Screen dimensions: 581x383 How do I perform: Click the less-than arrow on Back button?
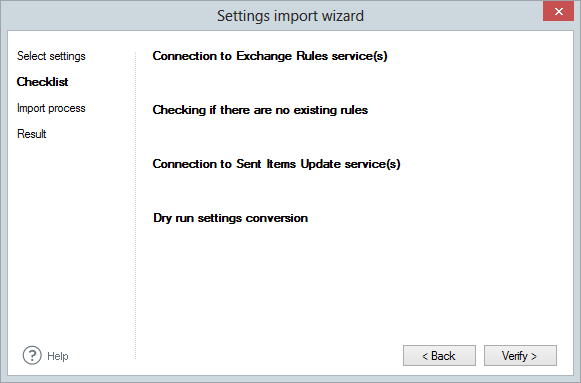[425, 356]
